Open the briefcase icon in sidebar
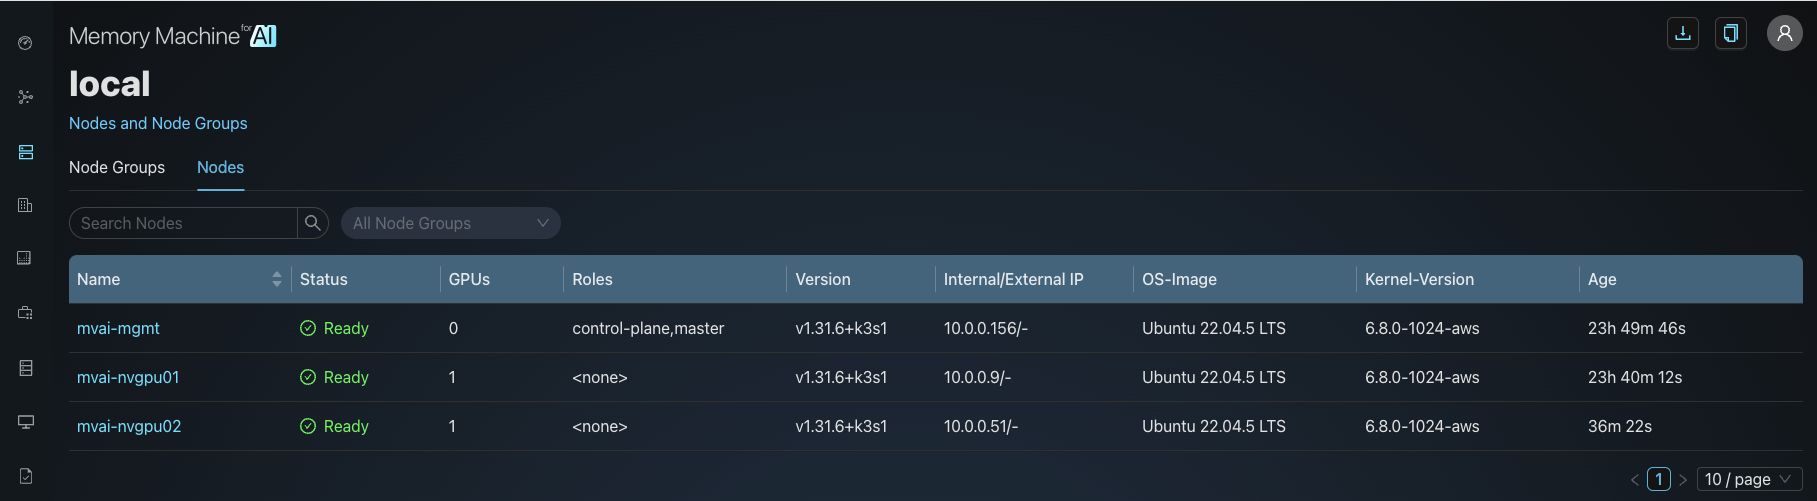The image size is (1817, 501). [x=25, y=313]
